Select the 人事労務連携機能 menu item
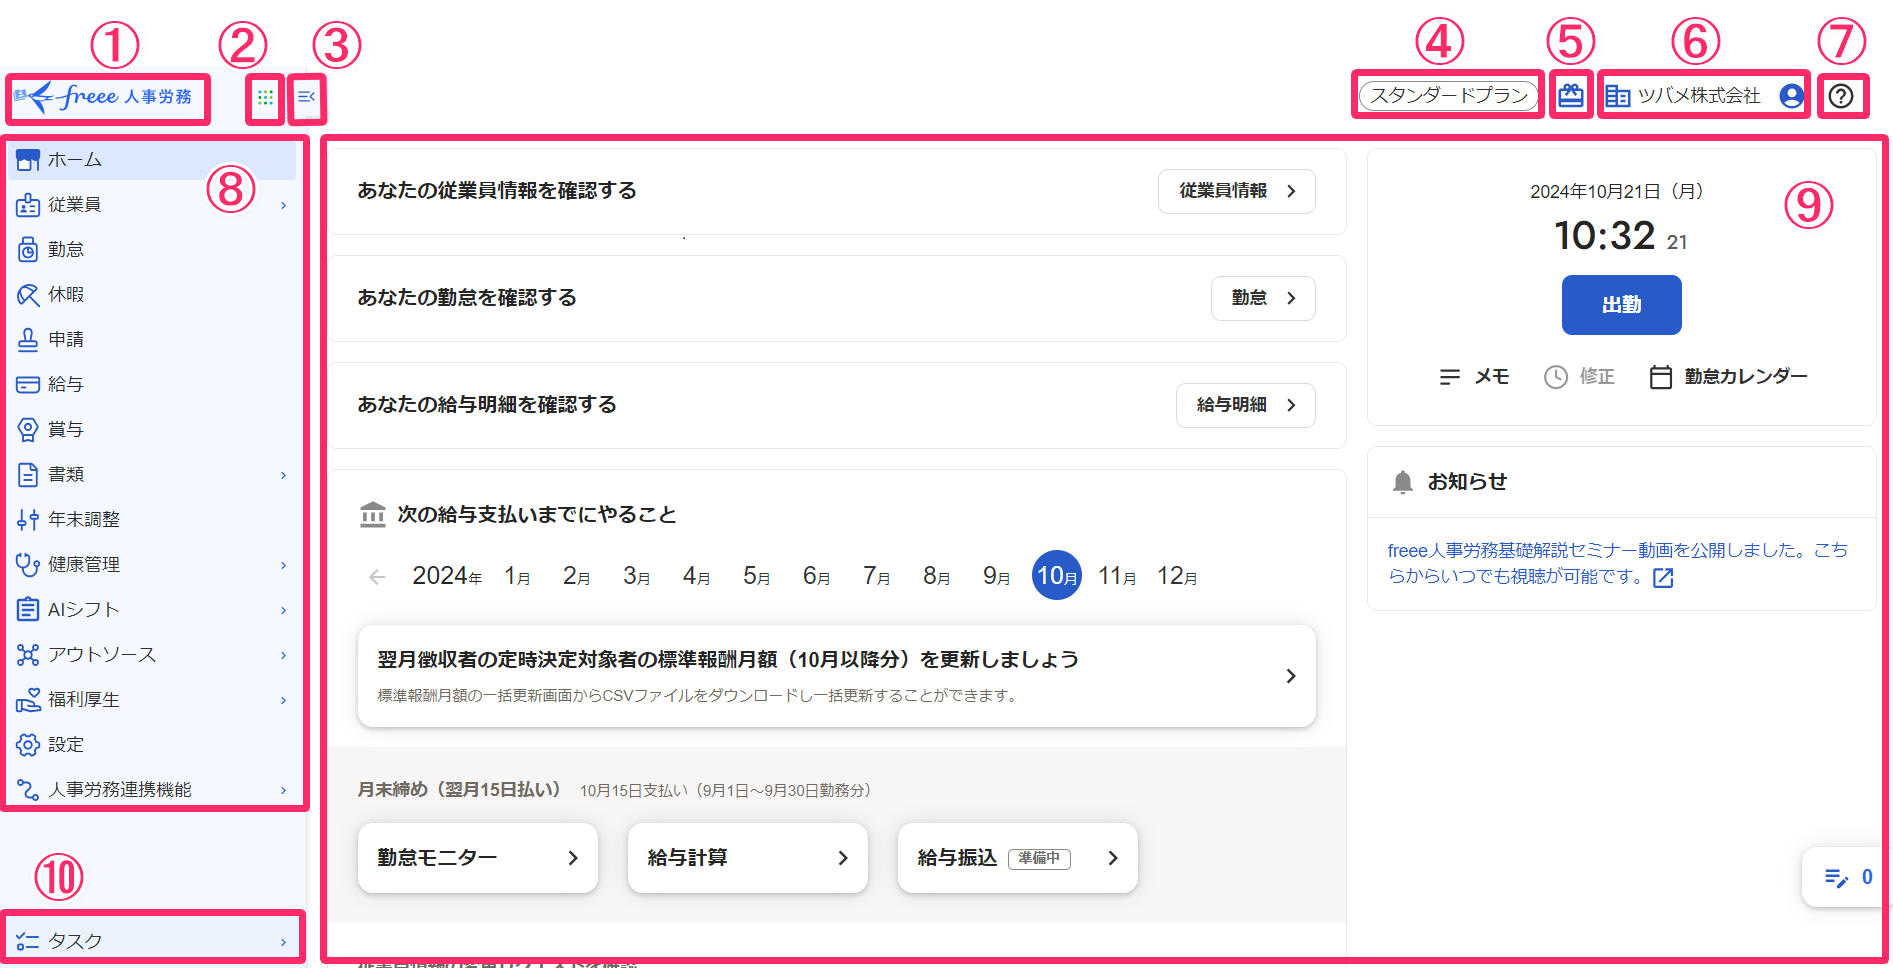This screenshot has width=1893, height=968. click(153, 790)
